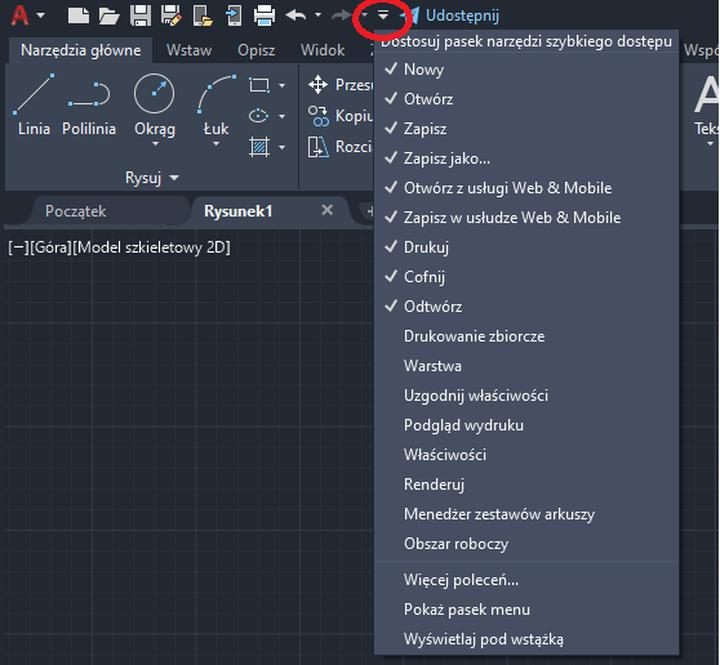Uncheck Otwórz z usługi Web & Mobile
This screenshot has width=720, height=665.
[x=527, y=188]
